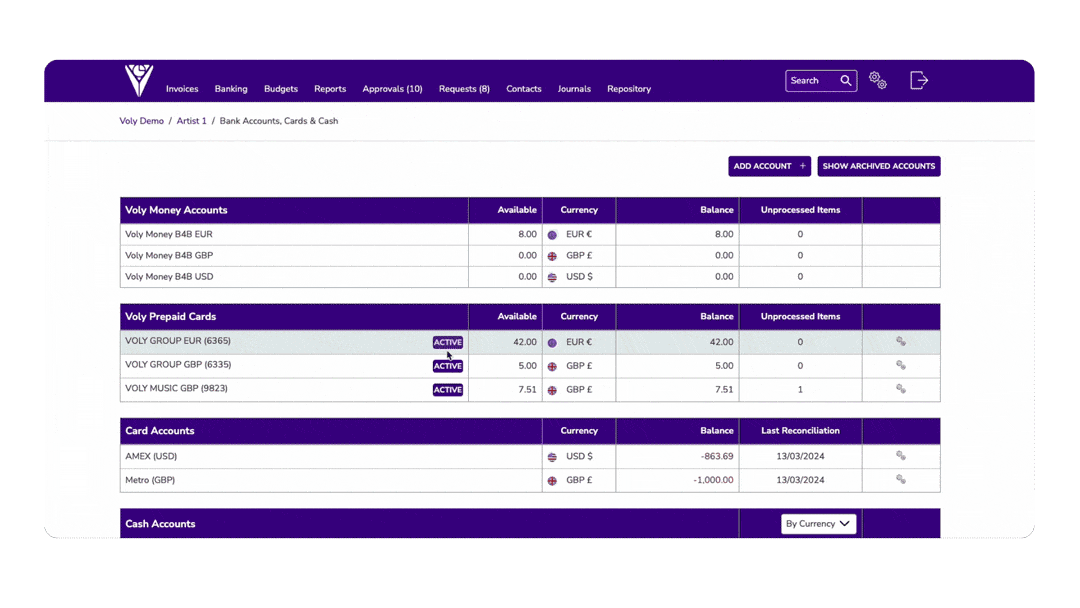This screenshot has width=1080, height=608.
Task: Click Bank Accounts, Cards & Cash breadcrumb
Action: pos(279,120)
